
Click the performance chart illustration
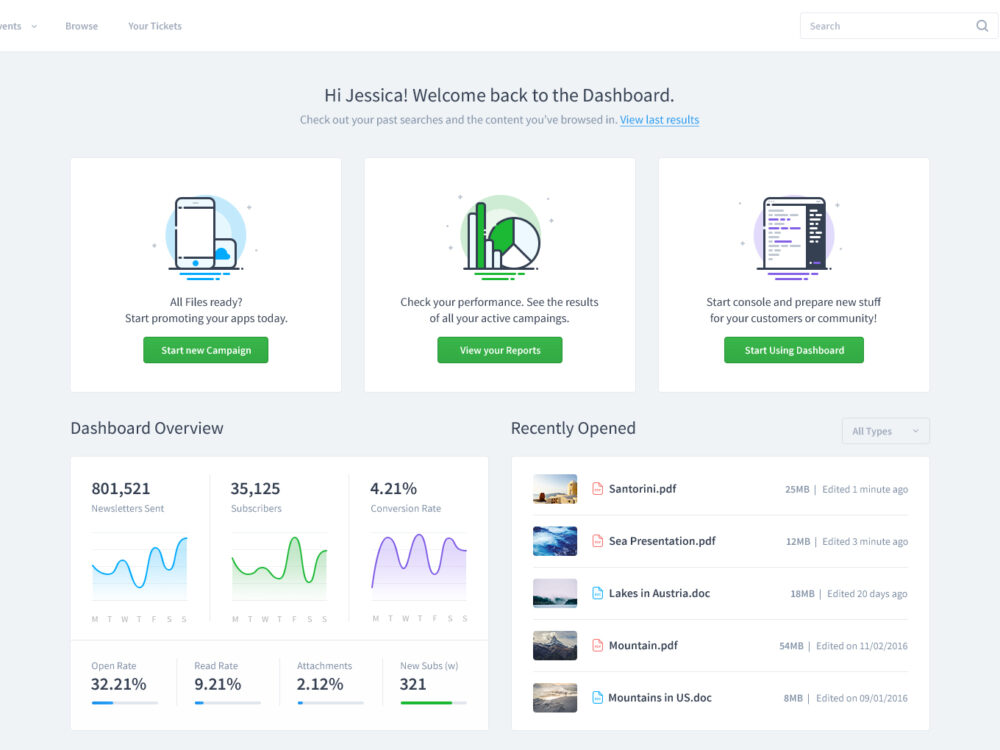click(499, 232)
